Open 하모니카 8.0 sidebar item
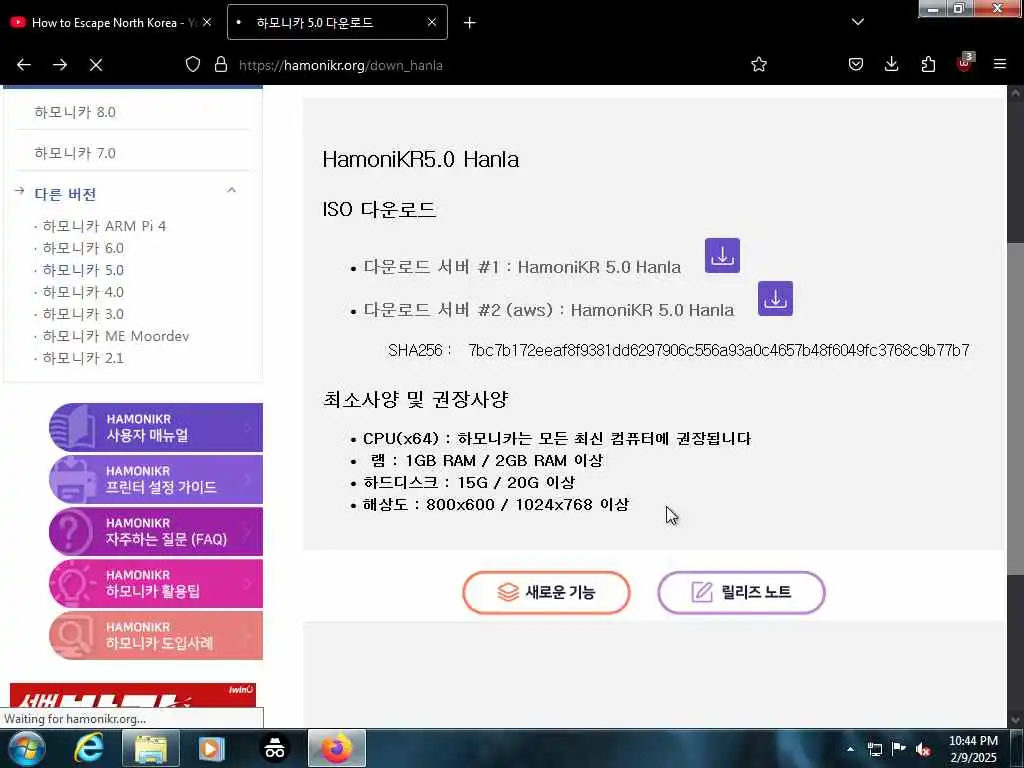1024x768 pixels. (x=75, y=112)
